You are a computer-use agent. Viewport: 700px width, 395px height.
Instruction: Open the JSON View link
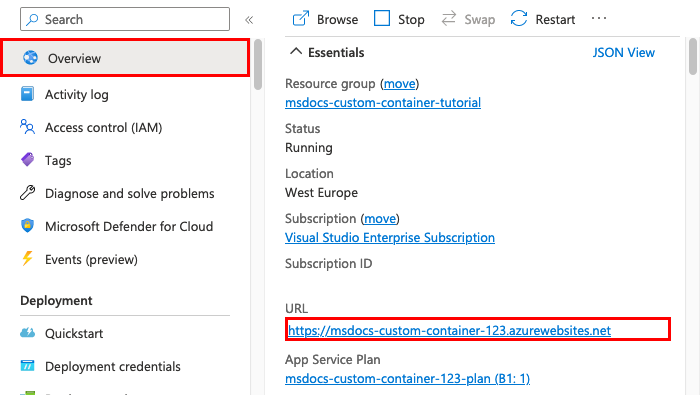pyautogui.click(x=623, y=53)
